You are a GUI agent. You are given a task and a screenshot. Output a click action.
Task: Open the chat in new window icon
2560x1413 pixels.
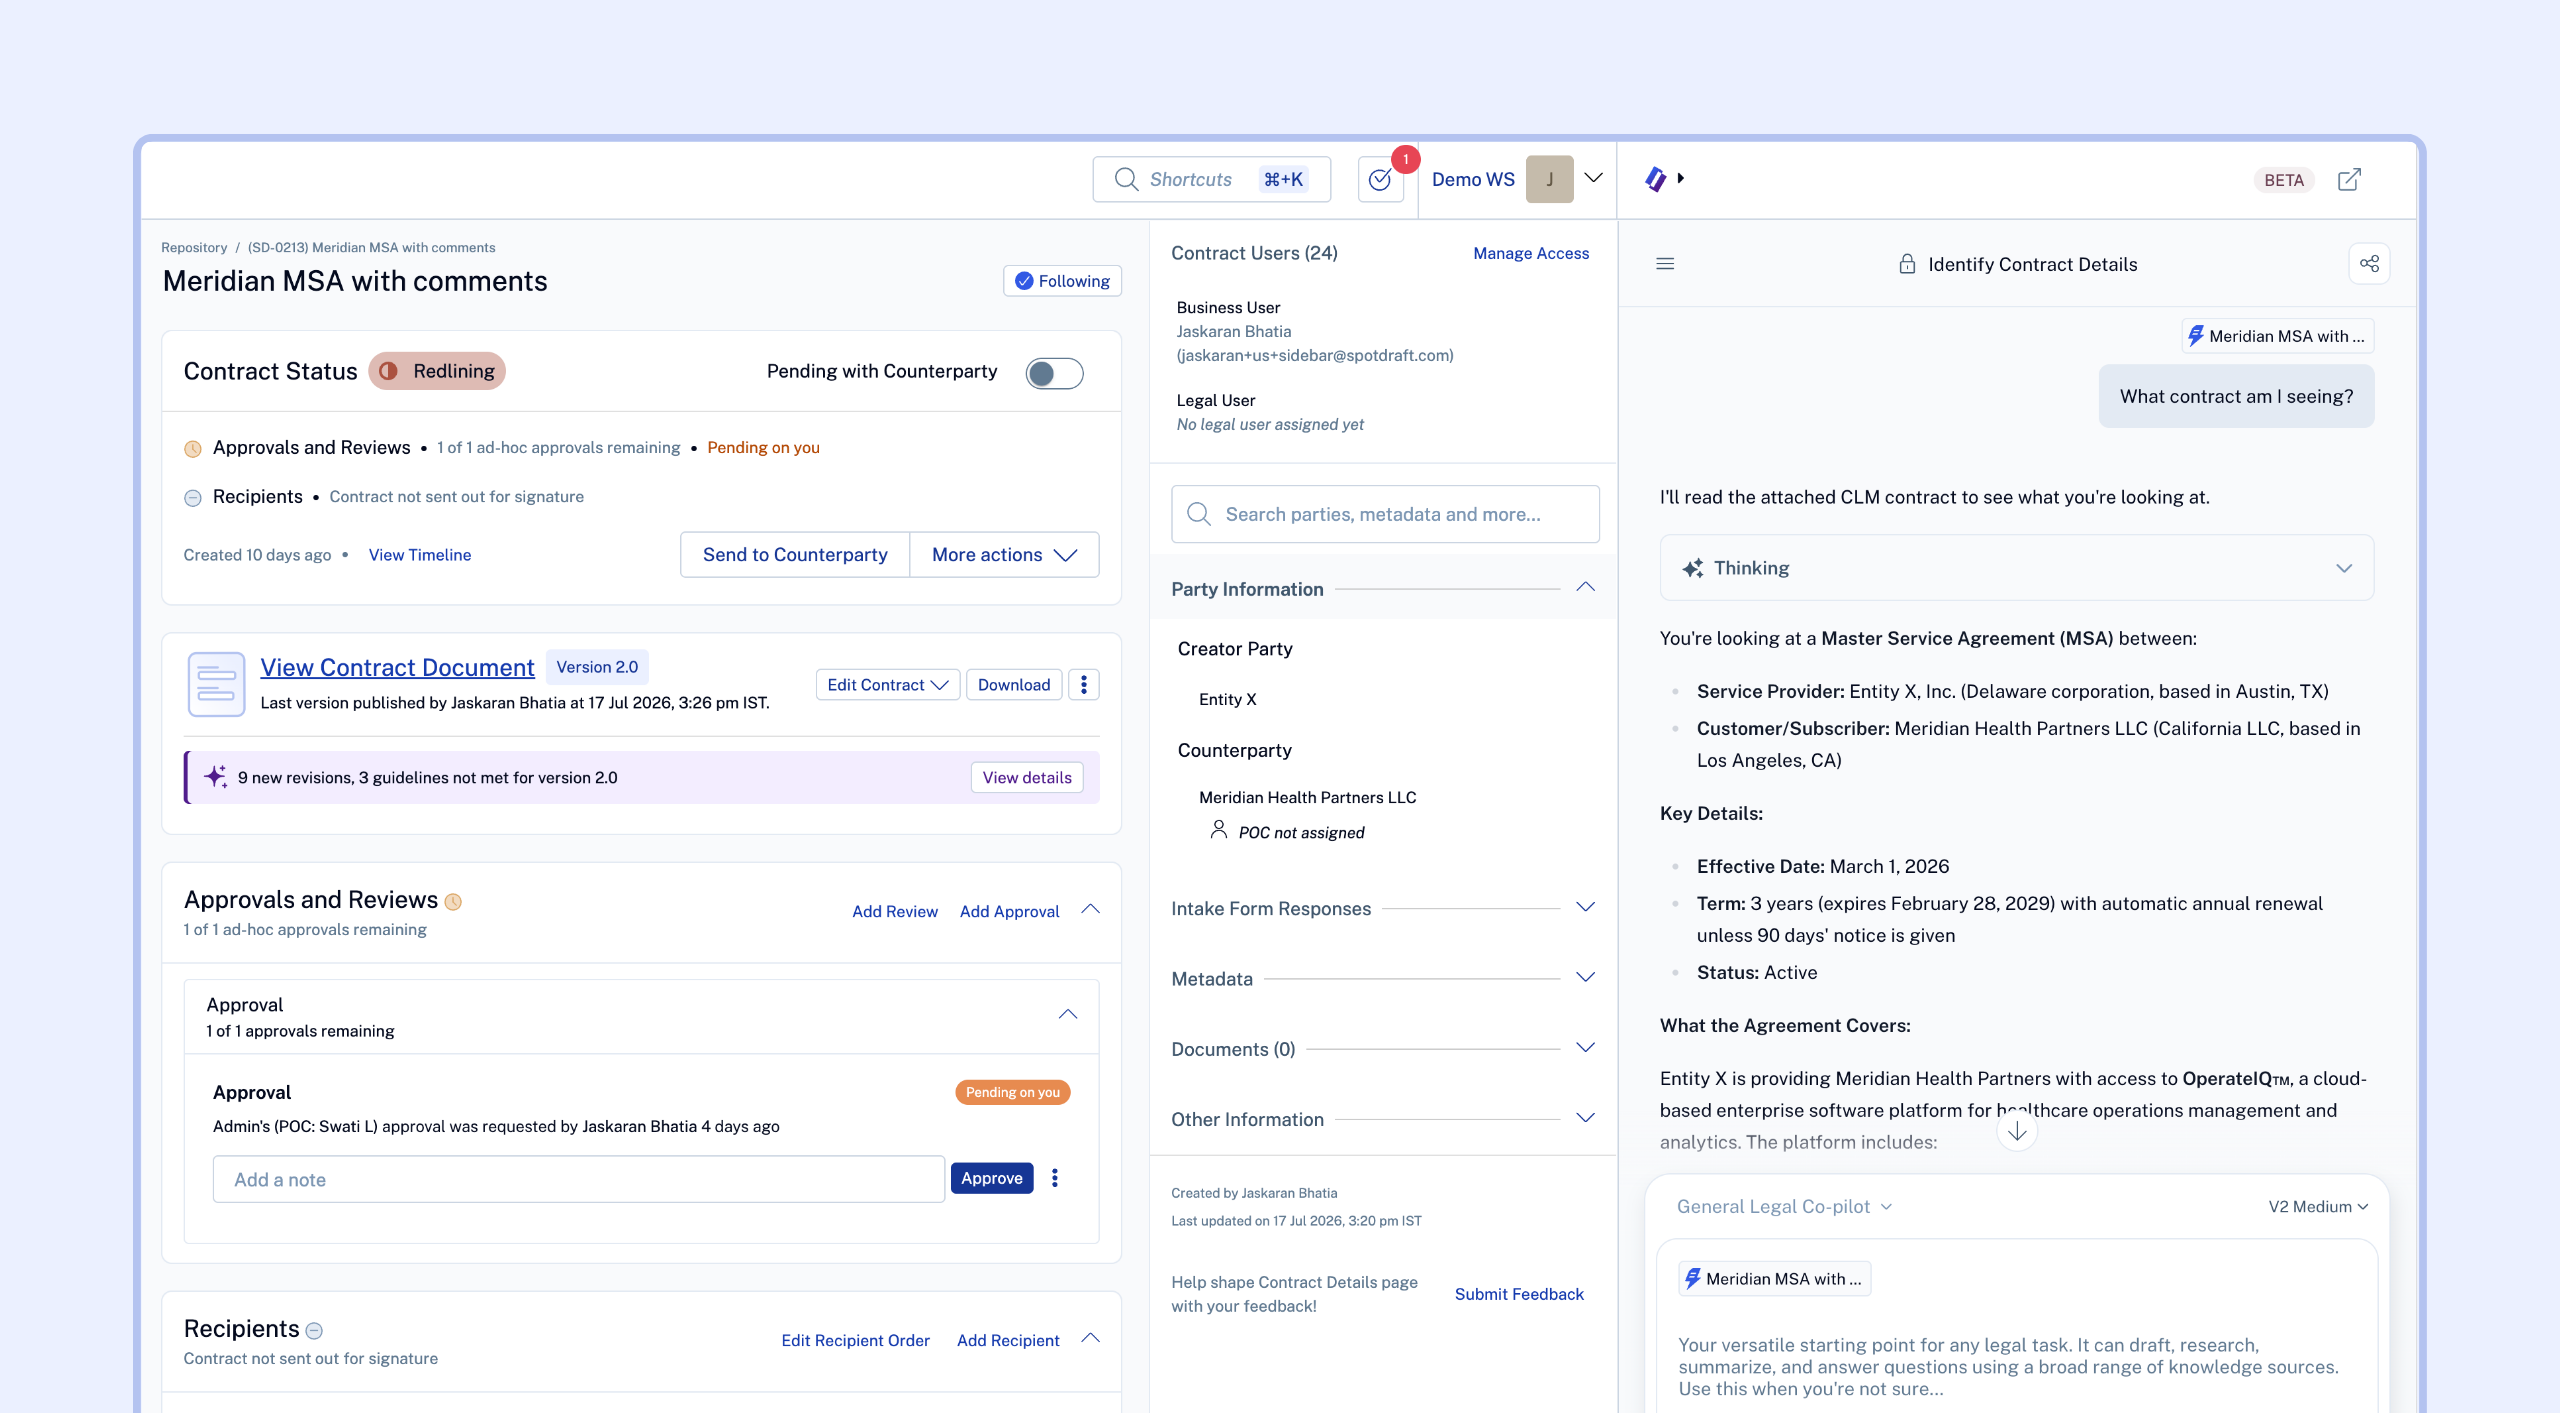tap(2349, 180)
